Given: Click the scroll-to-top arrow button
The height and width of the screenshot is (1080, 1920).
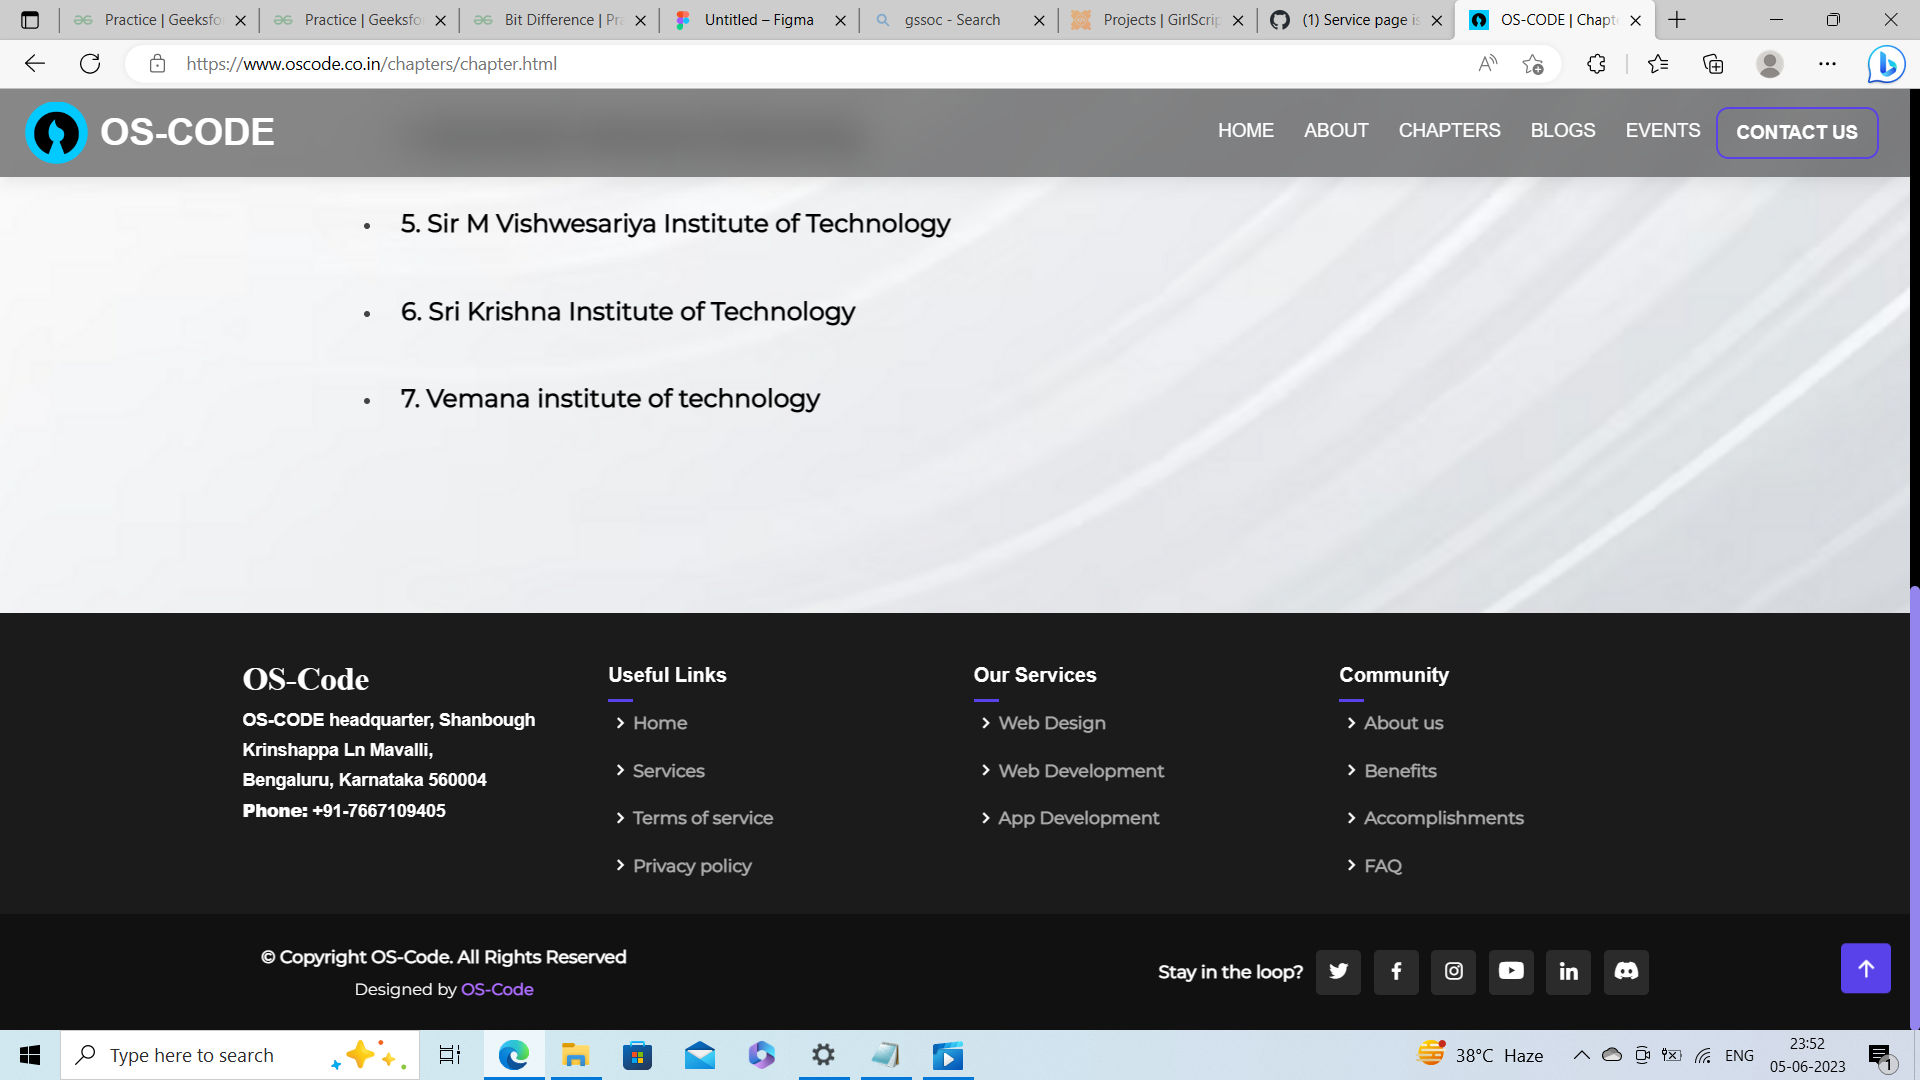Looking at the screenshot, I should [x=1866, y=968].
